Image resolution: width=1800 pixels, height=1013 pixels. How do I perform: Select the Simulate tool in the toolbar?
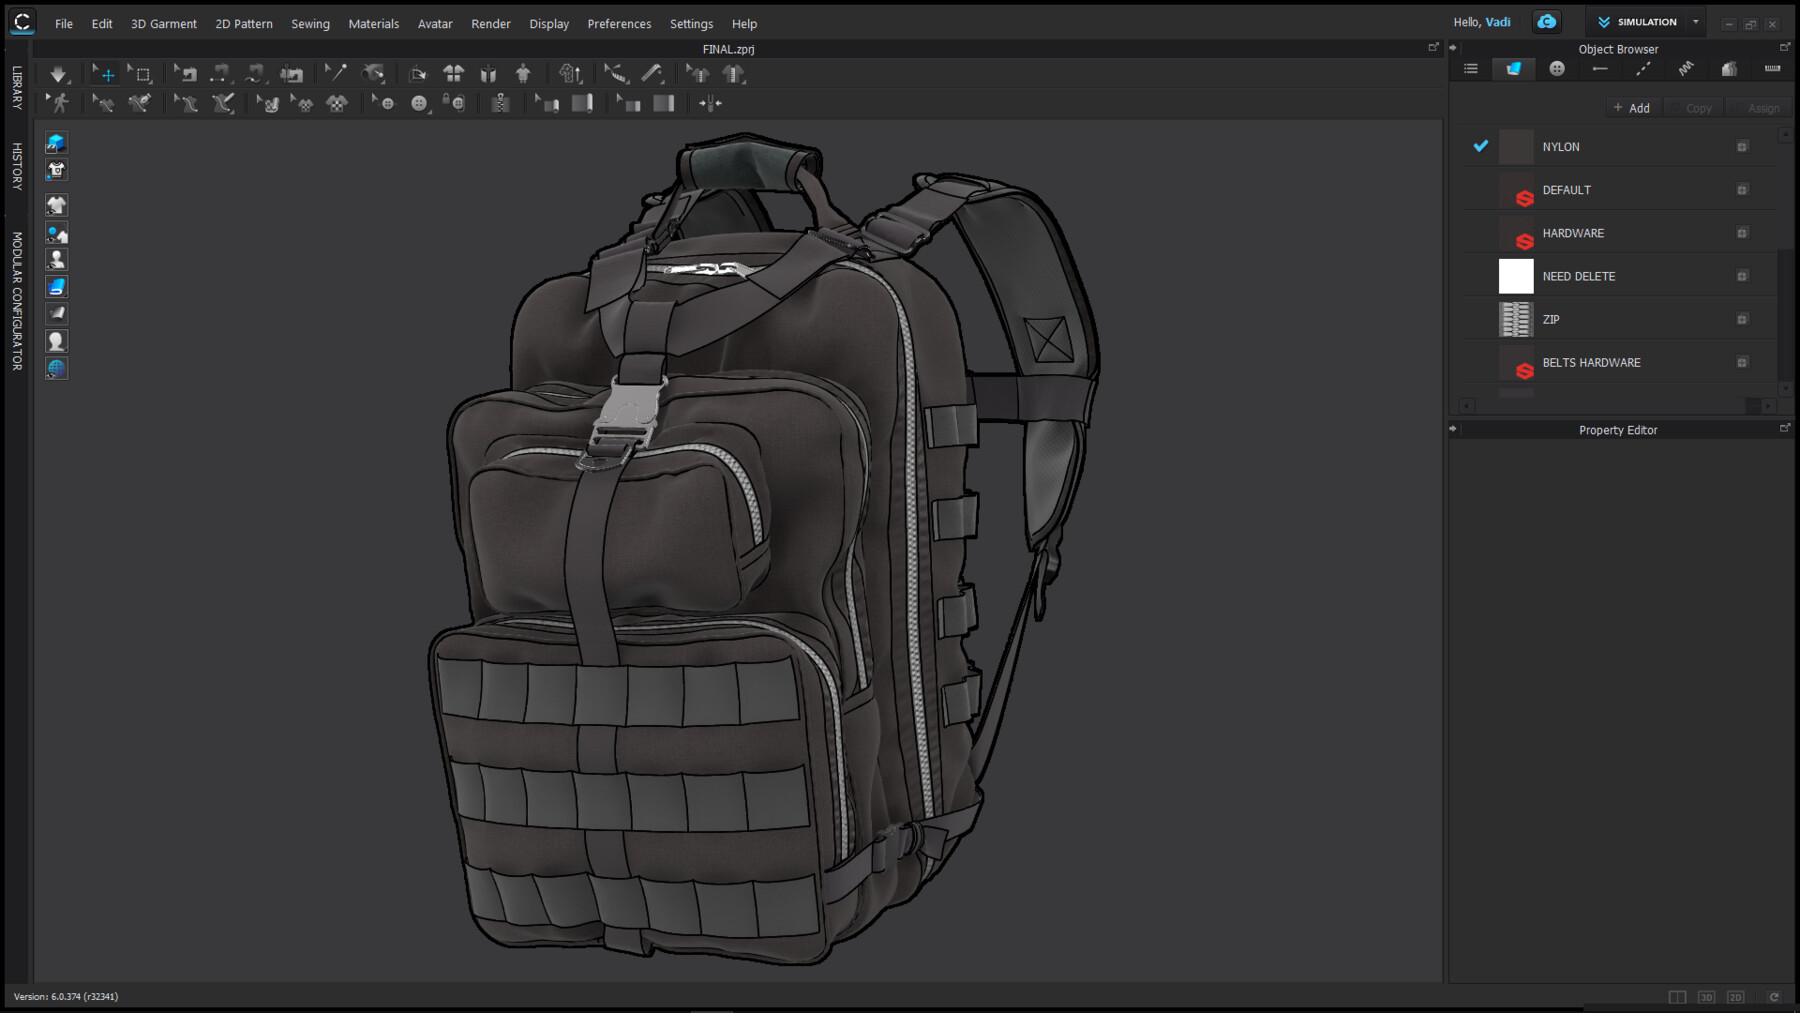coord(58,73)
